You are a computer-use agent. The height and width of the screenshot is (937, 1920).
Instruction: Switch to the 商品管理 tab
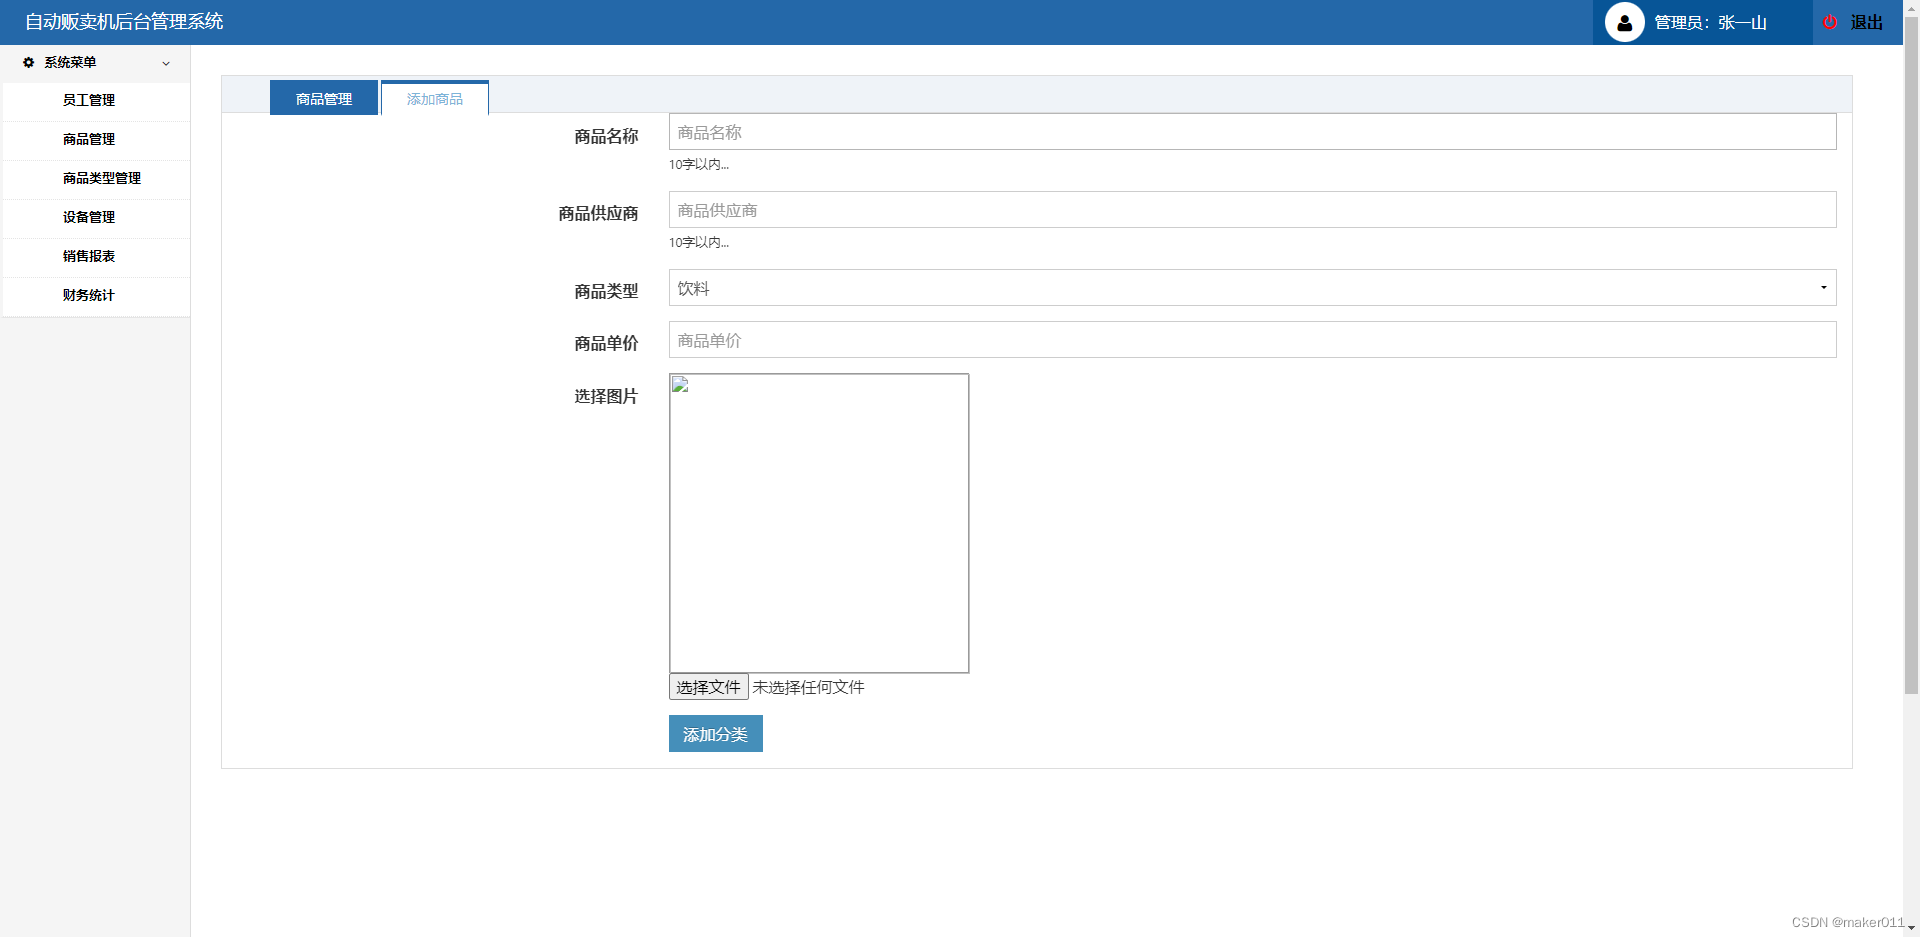point(324,98)
